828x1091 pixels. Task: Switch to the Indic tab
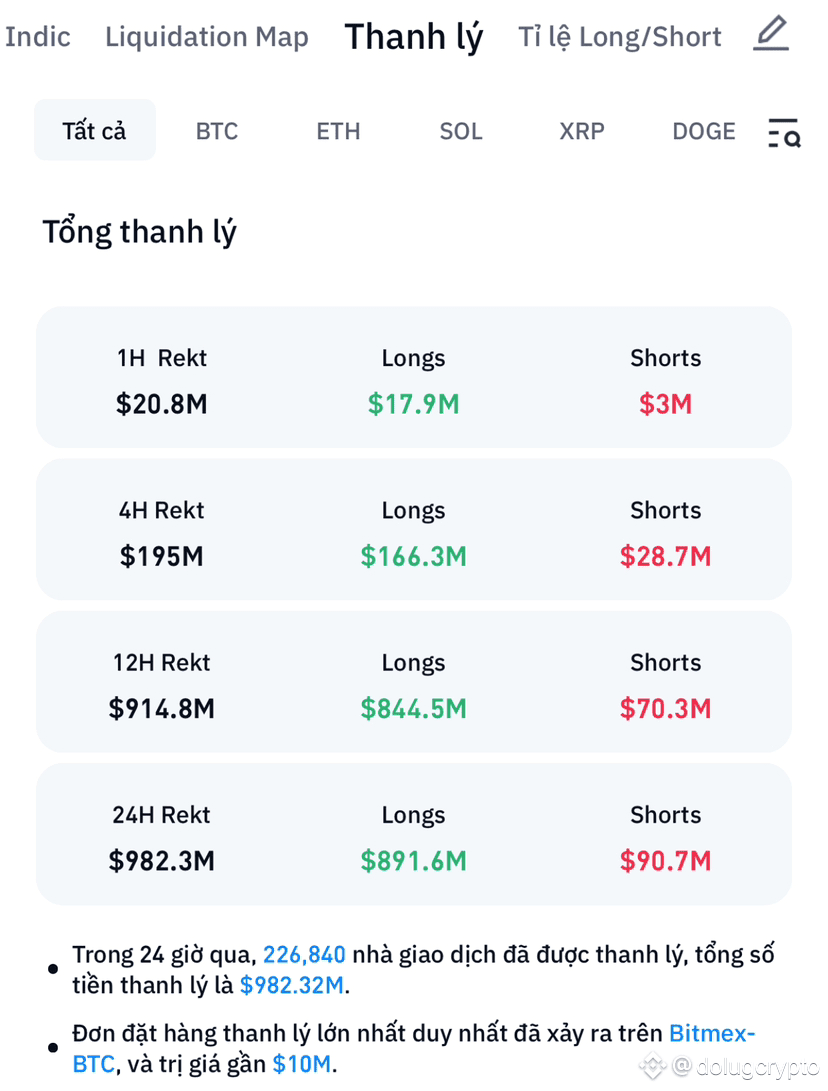37,36
